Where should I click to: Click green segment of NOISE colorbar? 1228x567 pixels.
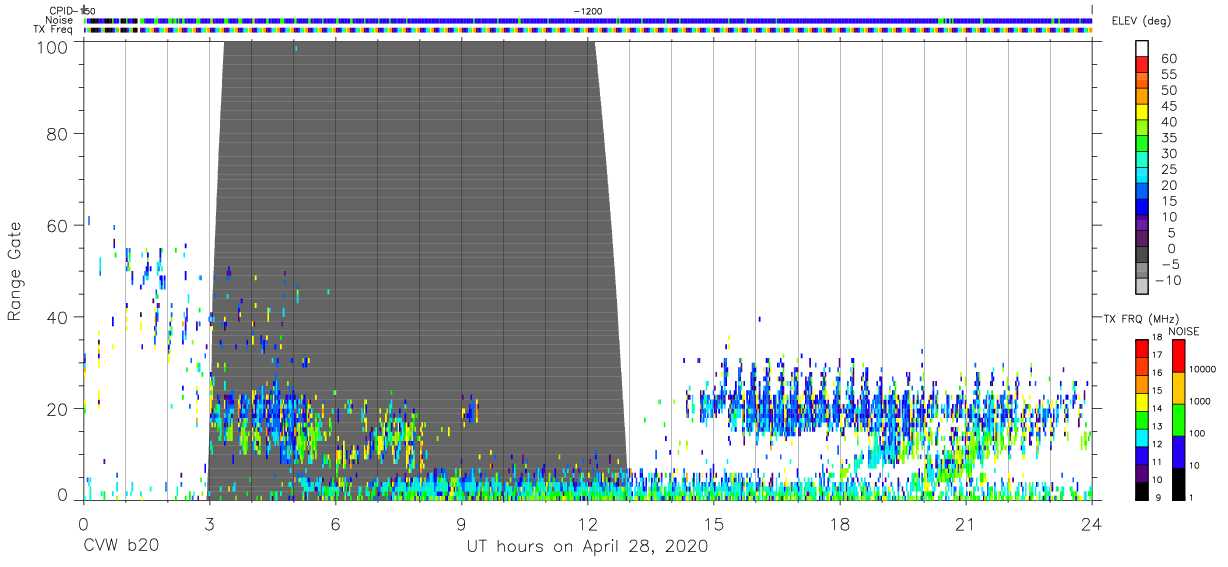(x=1178, y=420)
